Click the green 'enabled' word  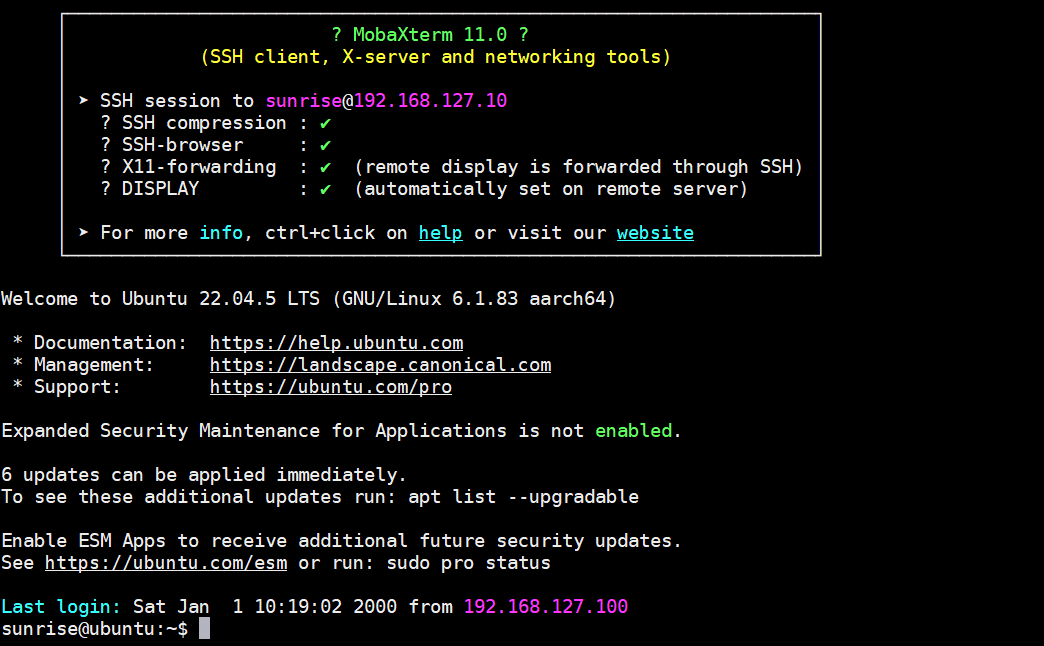point(634,431)
